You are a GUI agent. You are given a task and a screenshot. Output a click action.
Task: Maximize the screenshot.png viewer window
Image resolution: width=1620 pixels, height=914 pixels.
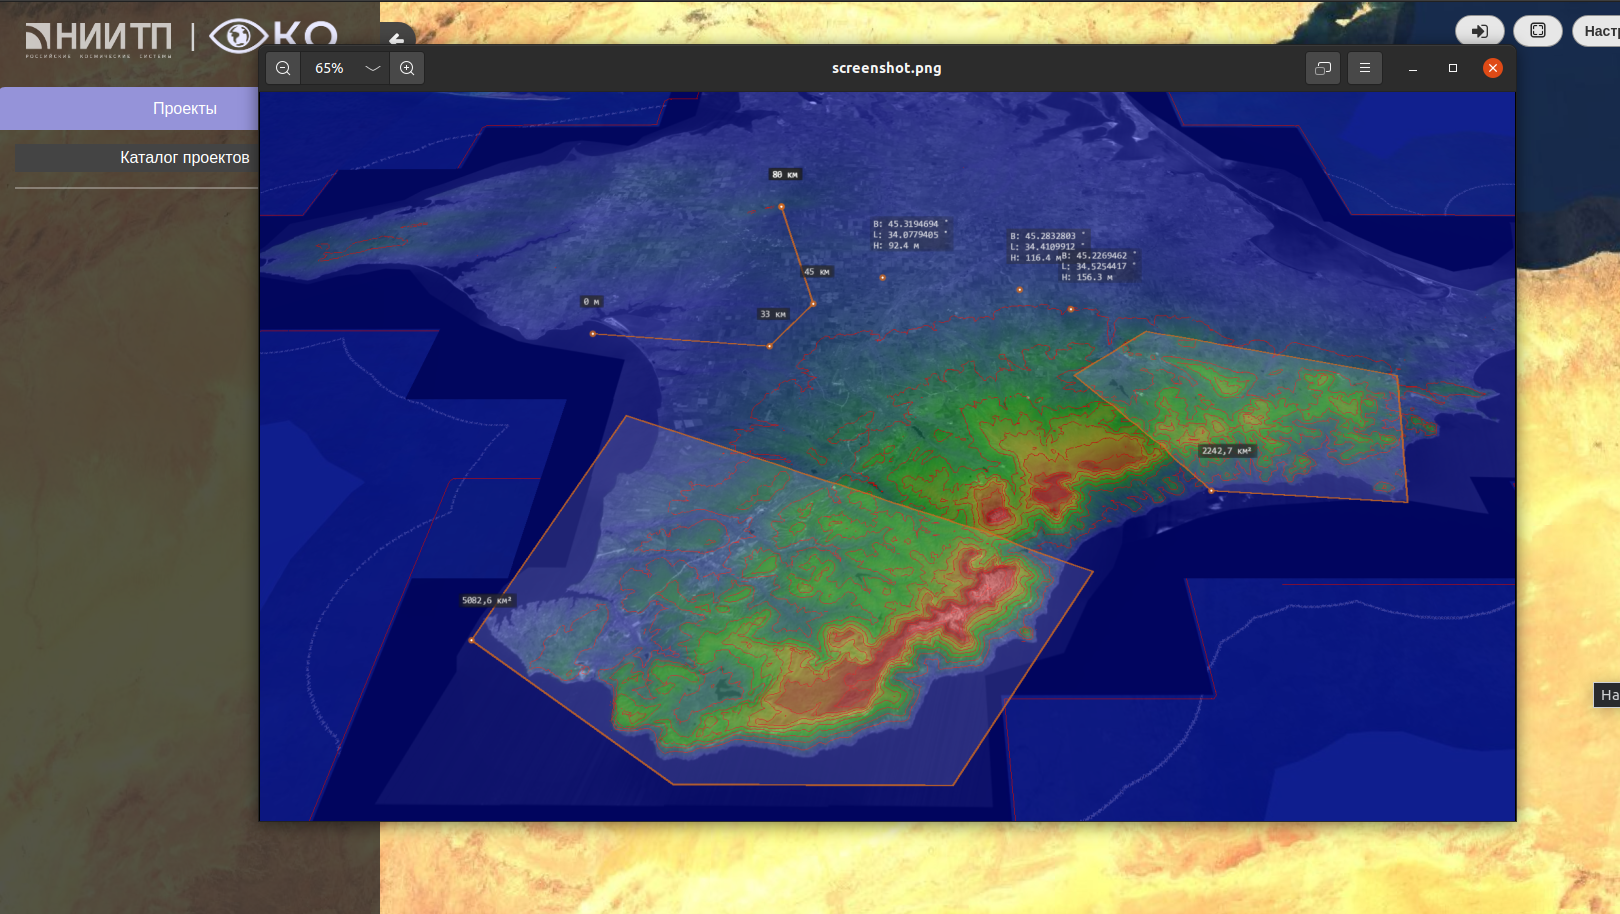pos(1453,68)
